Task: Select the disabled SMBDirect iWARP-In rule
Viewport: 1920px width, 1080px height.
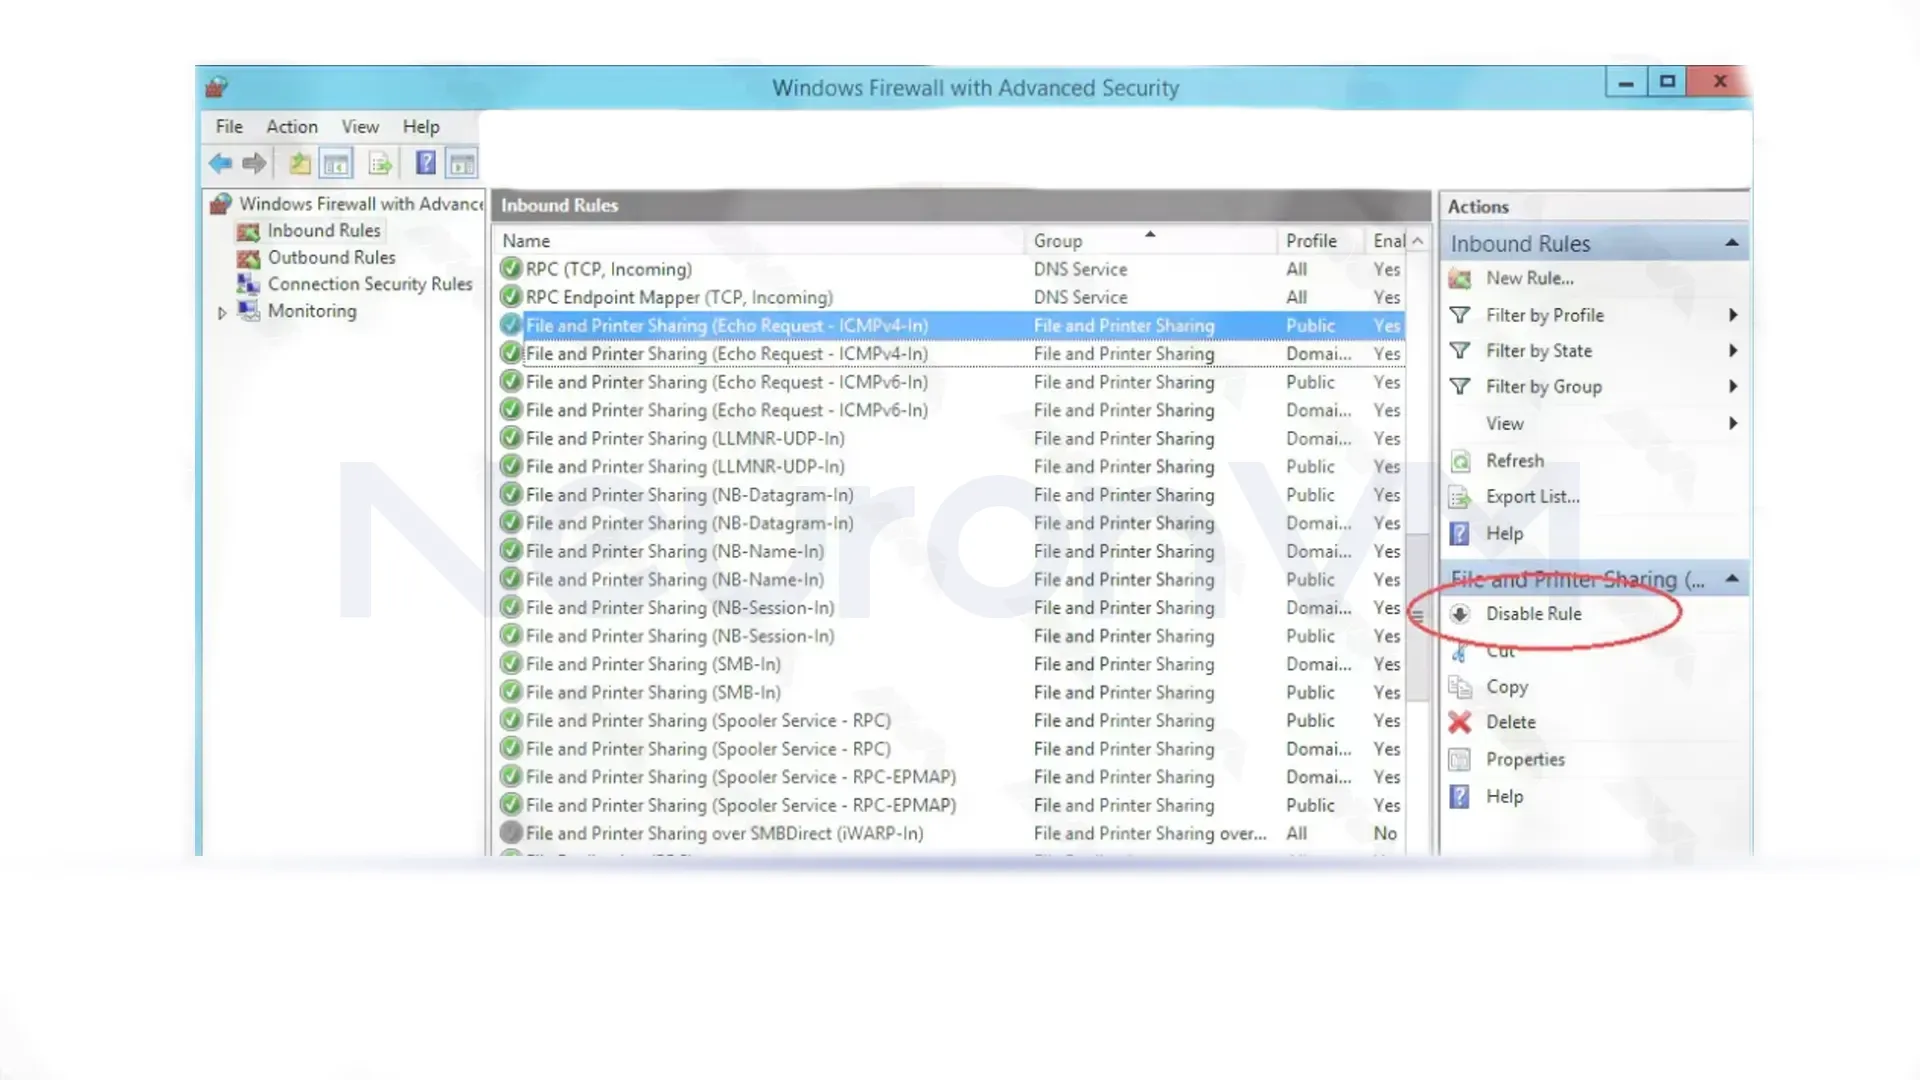Action: pyautogui.click(x=724, y=833)
